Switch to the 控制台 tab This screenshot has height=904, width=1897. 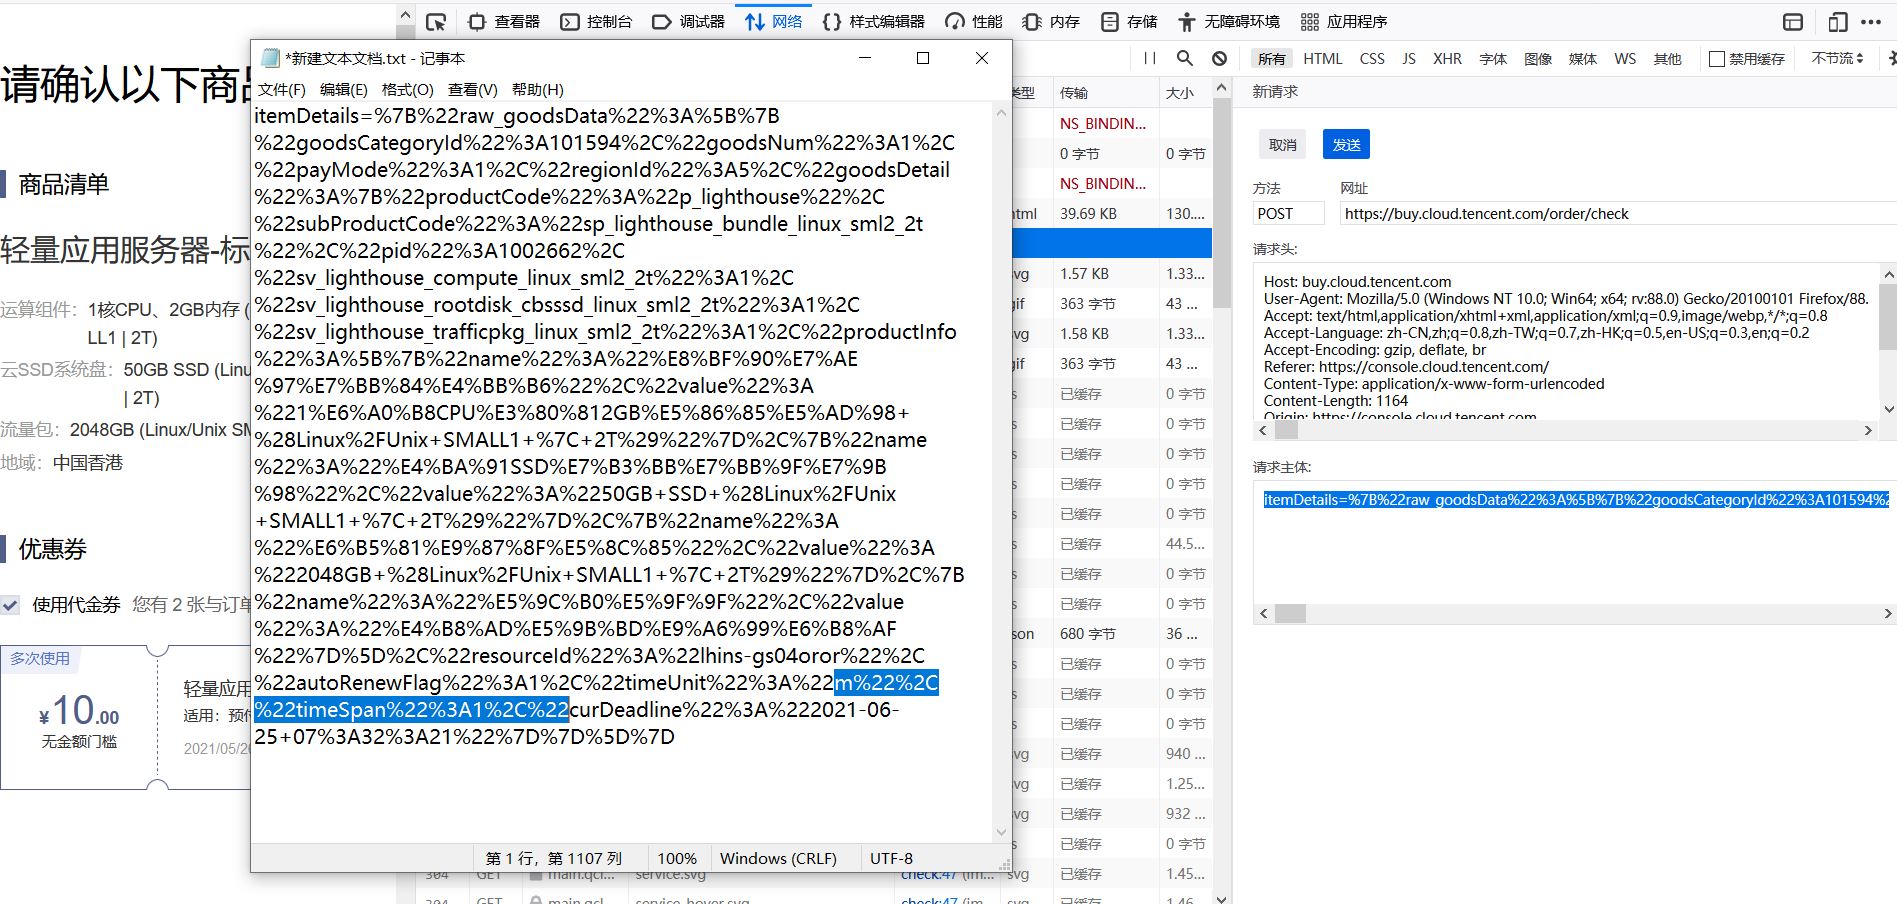(596, 22)
